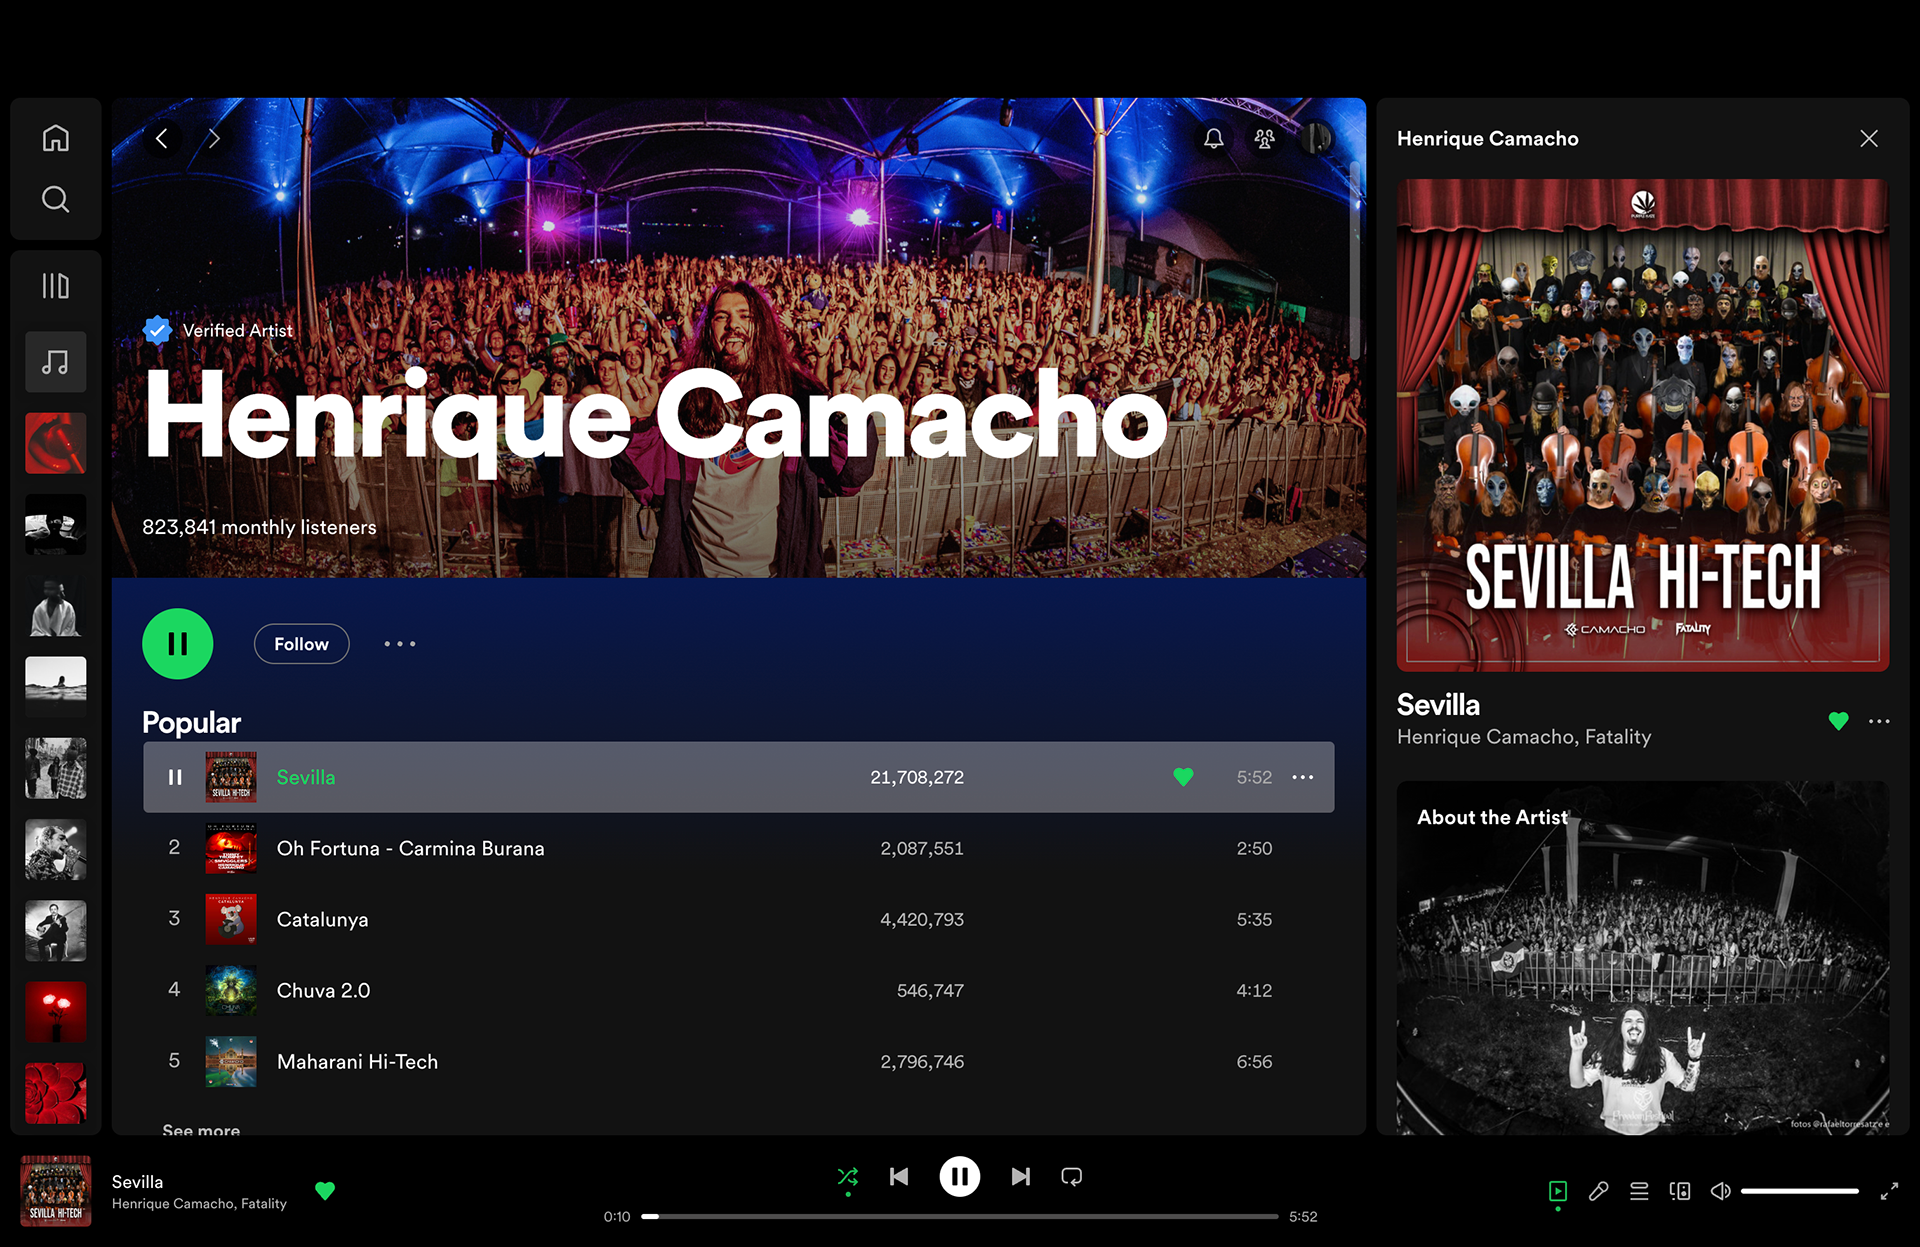The image size is (1920, 1247).
Task: Click Sevilla title in player bar
Action: coord(137,1182)
